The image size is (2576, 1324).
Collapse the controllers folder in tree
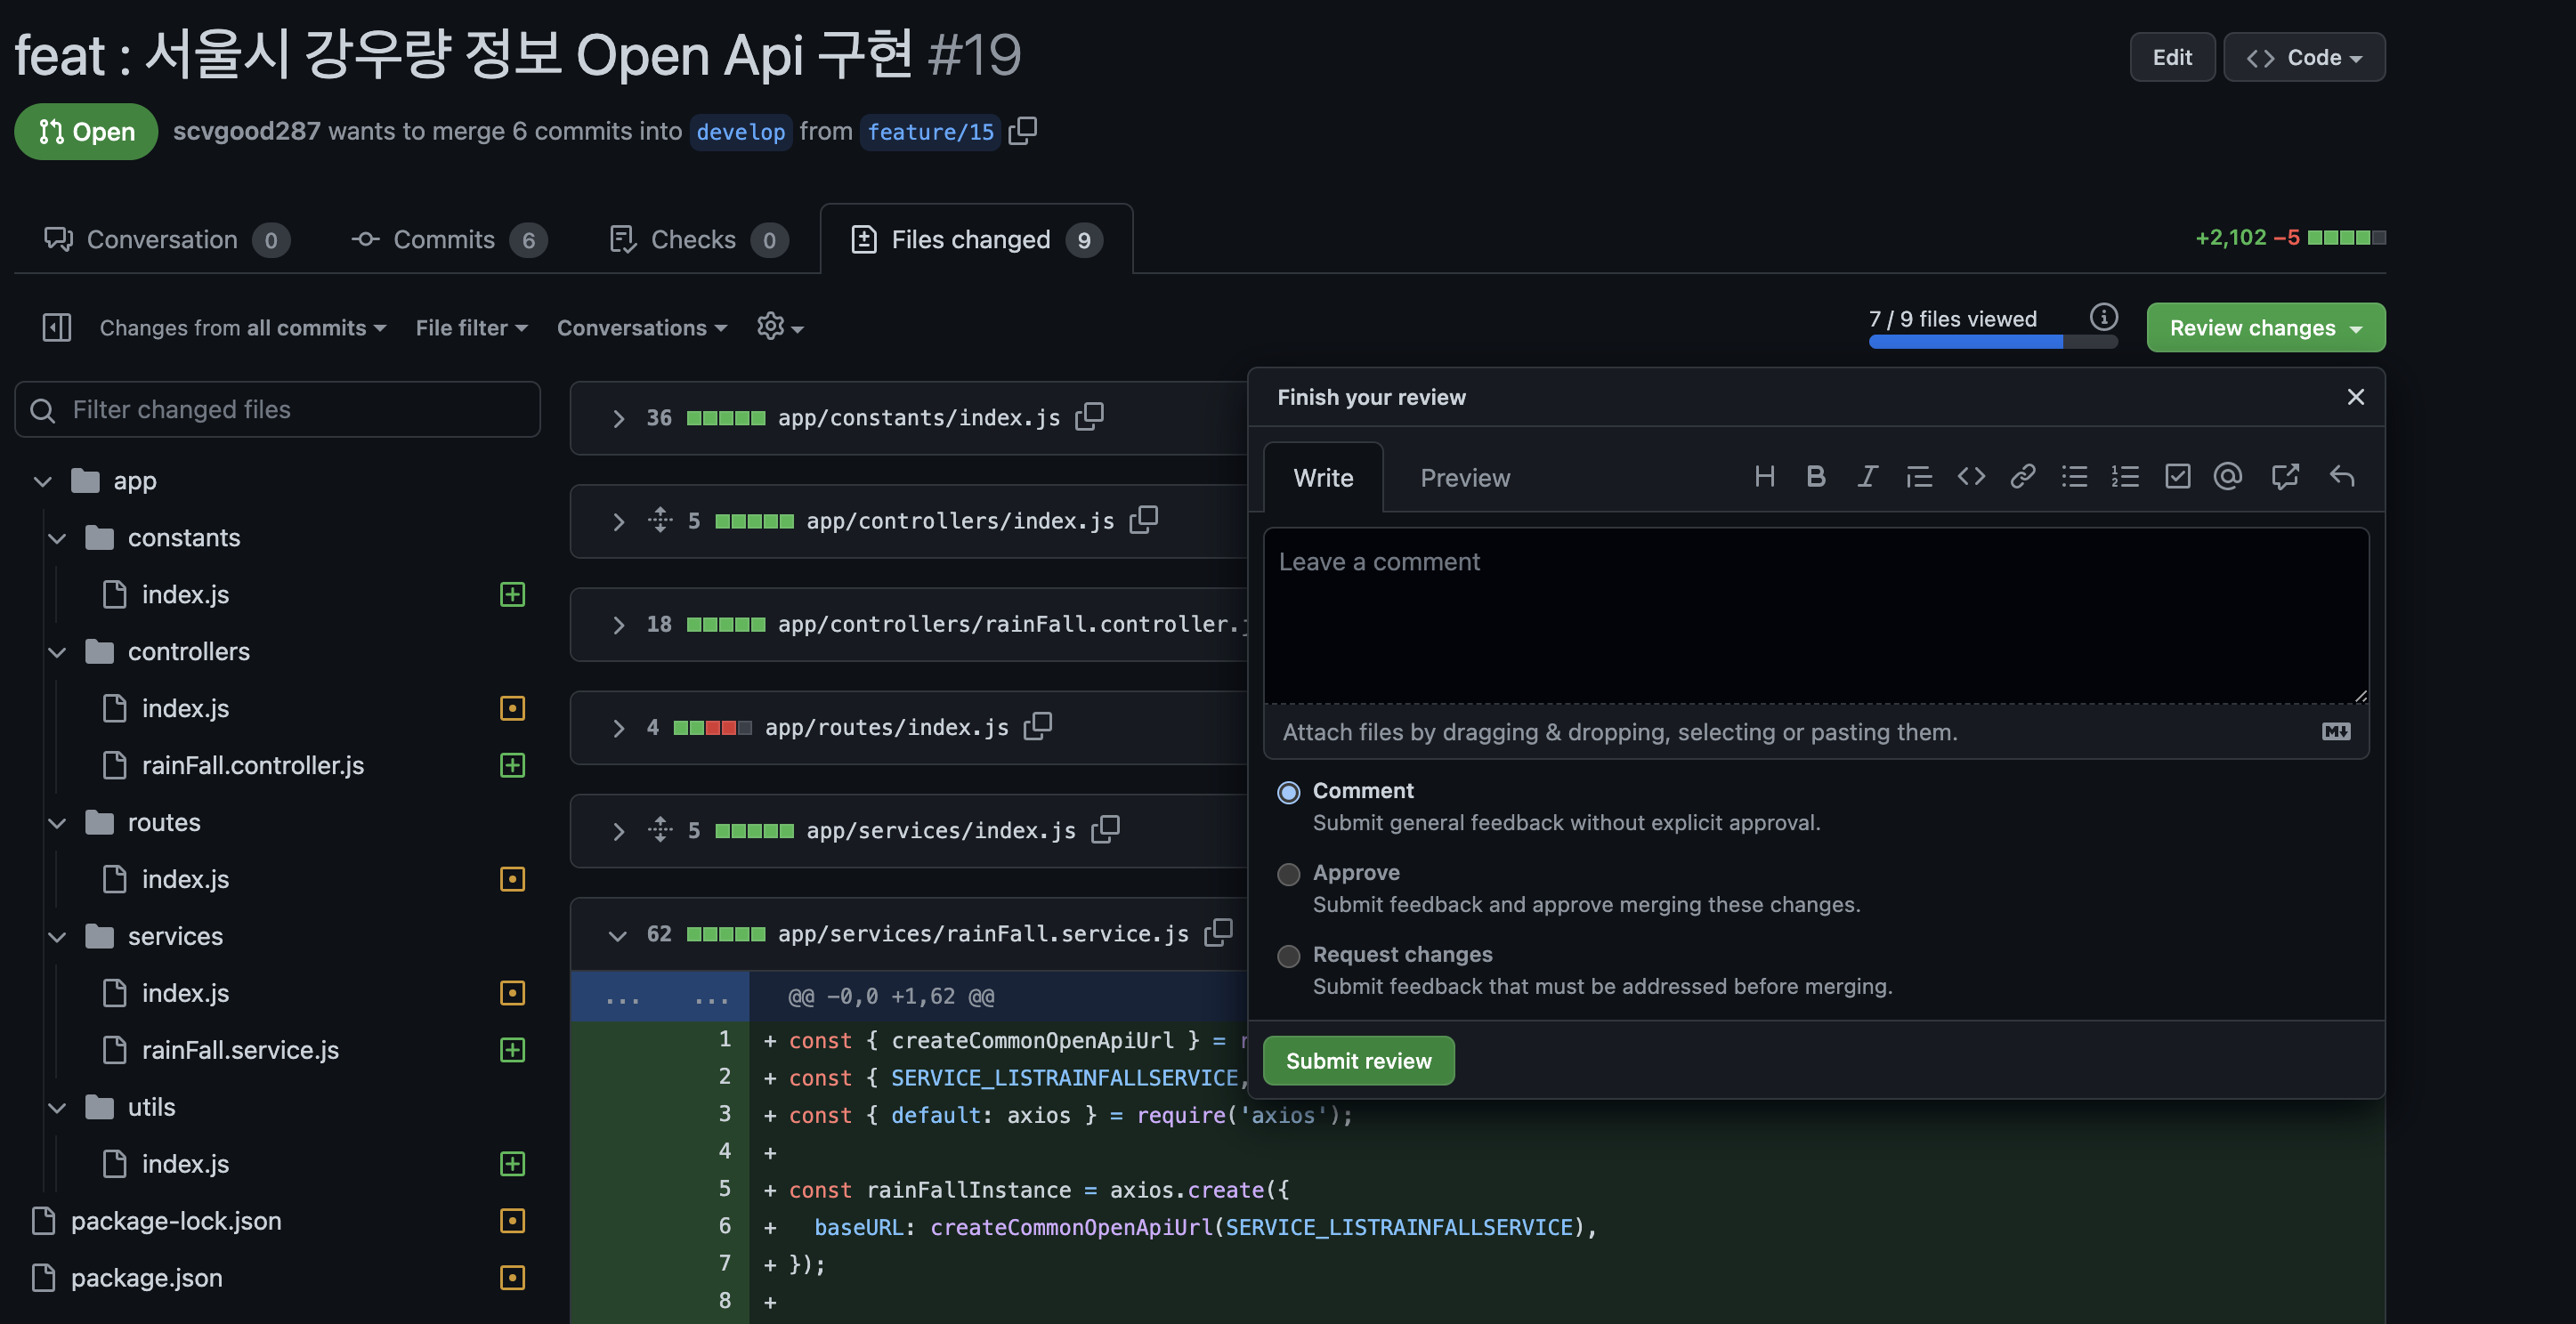point(57,652)
